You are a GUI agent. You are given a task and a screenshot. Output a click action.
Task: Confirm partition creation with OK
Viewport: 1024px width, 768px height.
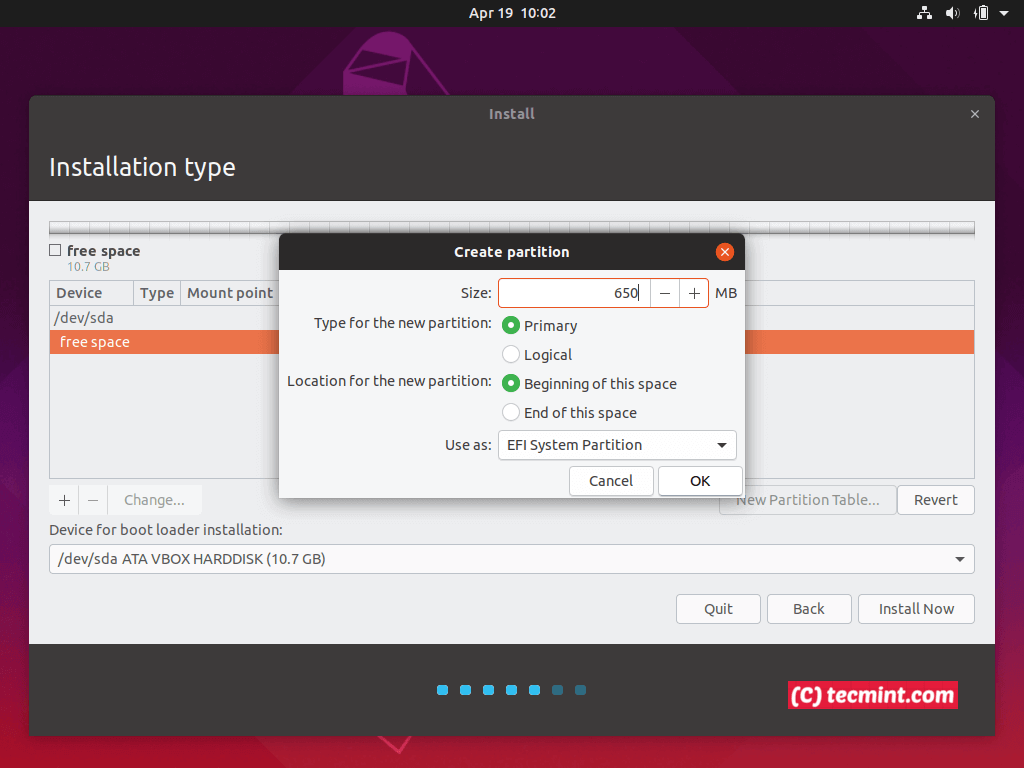(x=699, y=480)
